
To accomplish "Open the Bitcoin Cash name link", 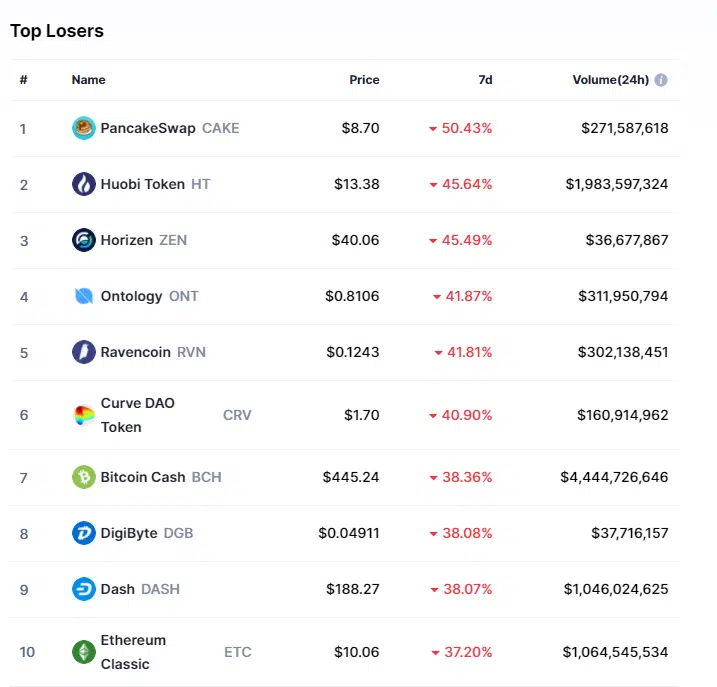I will pyautogui.click(x=143, y=477).
